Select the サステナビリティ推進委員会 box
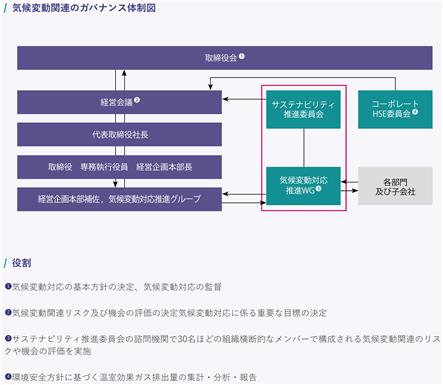Screen dimensions: 443x385 [303, 109]
